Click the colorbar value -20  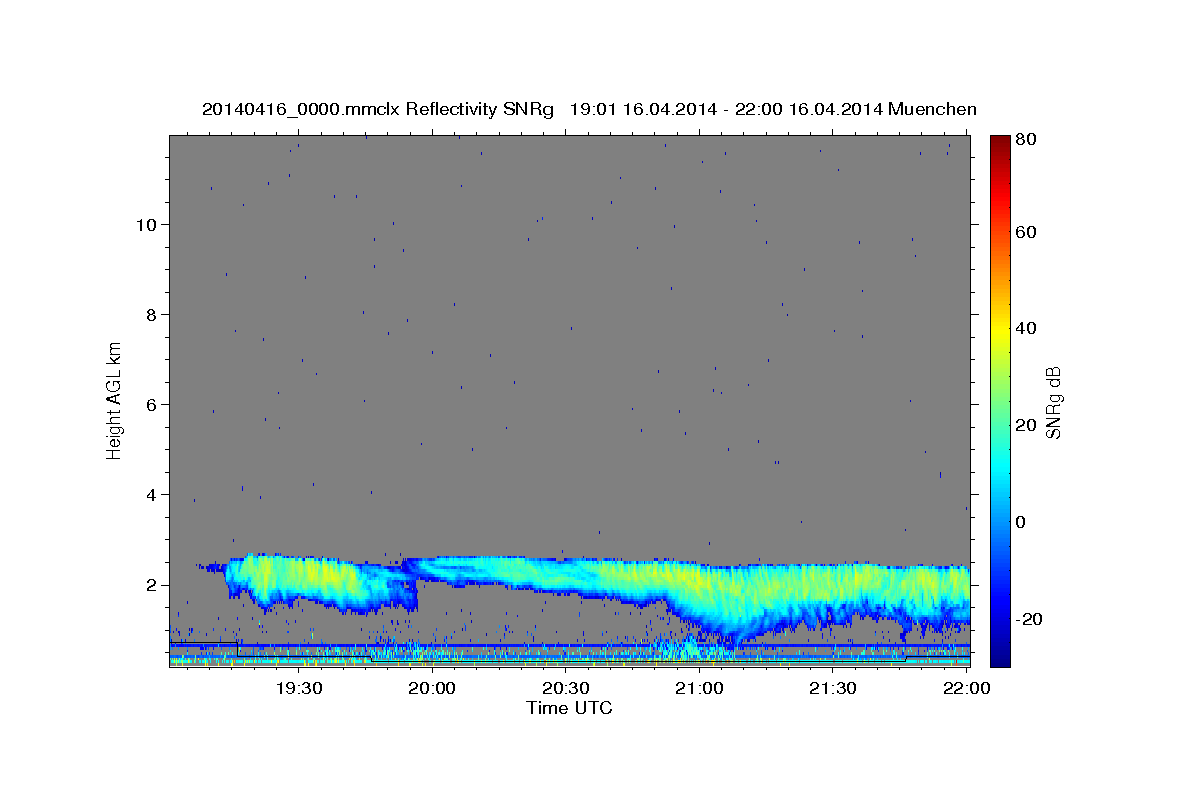(1030, 618)
